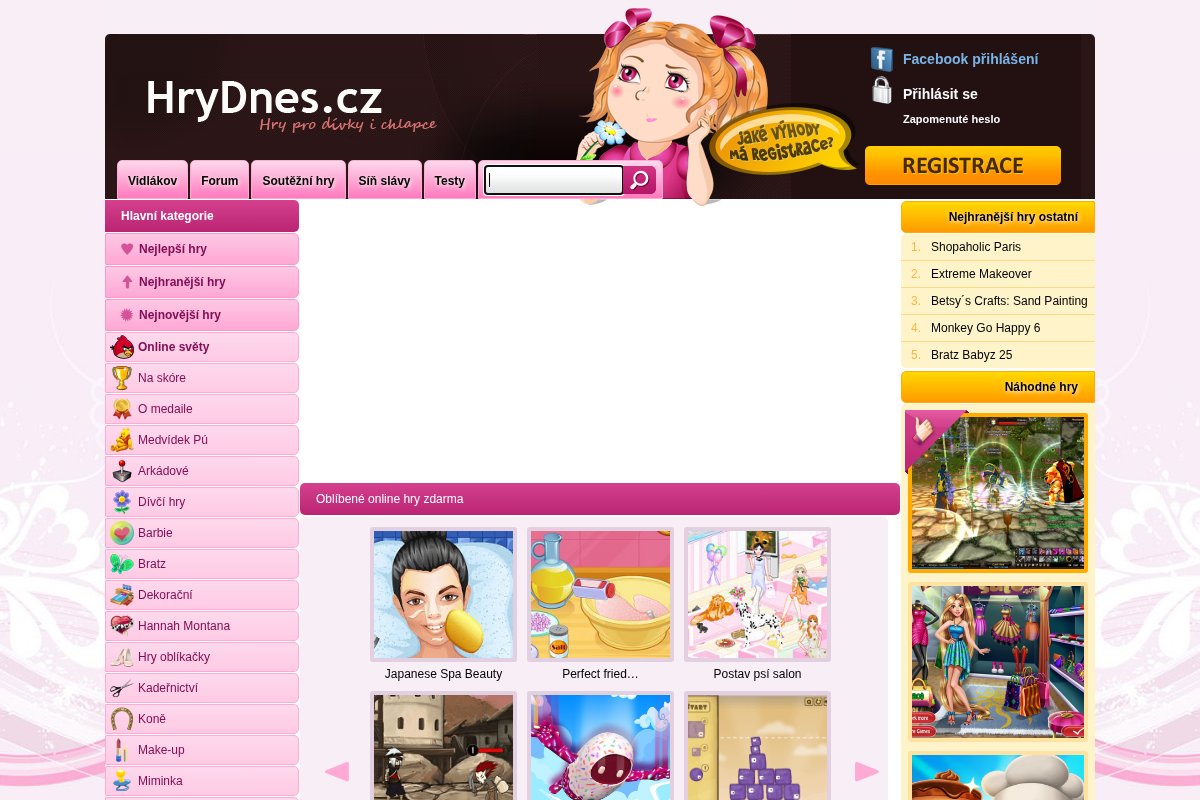The image size is (1200, 800).
Task: Click the starburst icon beside Nejnovější hry
Action: (127, 315)
